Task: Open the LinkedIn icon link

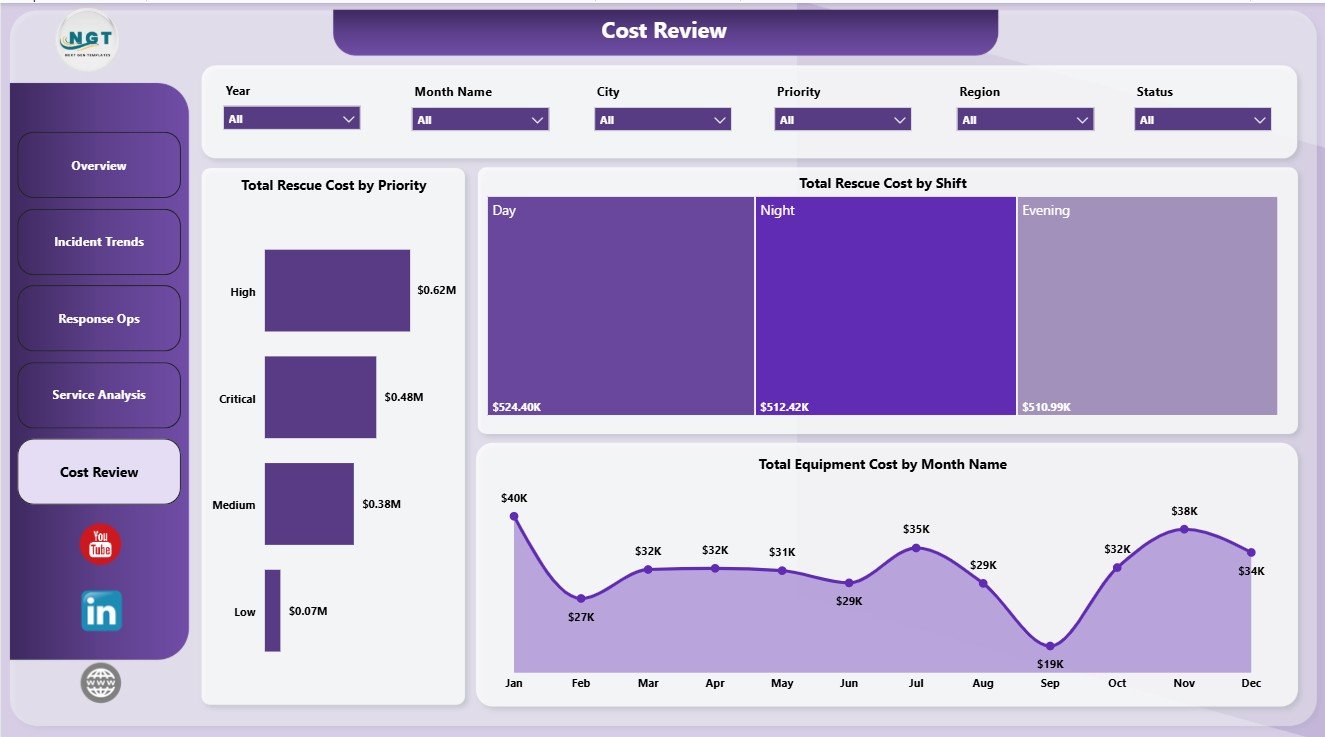Action: click(101, 611)
